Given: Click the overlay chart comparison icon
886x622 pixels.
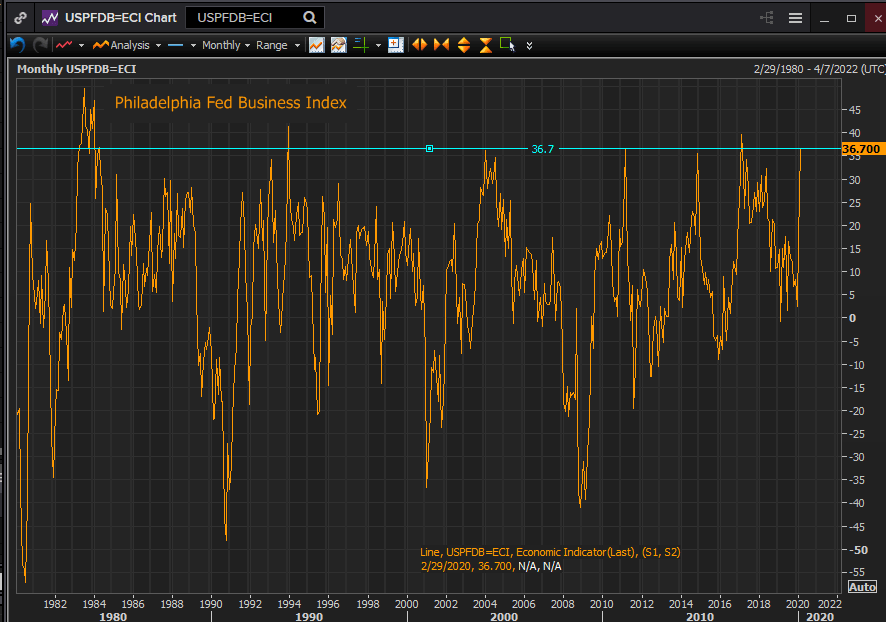Looking at the screenshot, I should (338, 45).
